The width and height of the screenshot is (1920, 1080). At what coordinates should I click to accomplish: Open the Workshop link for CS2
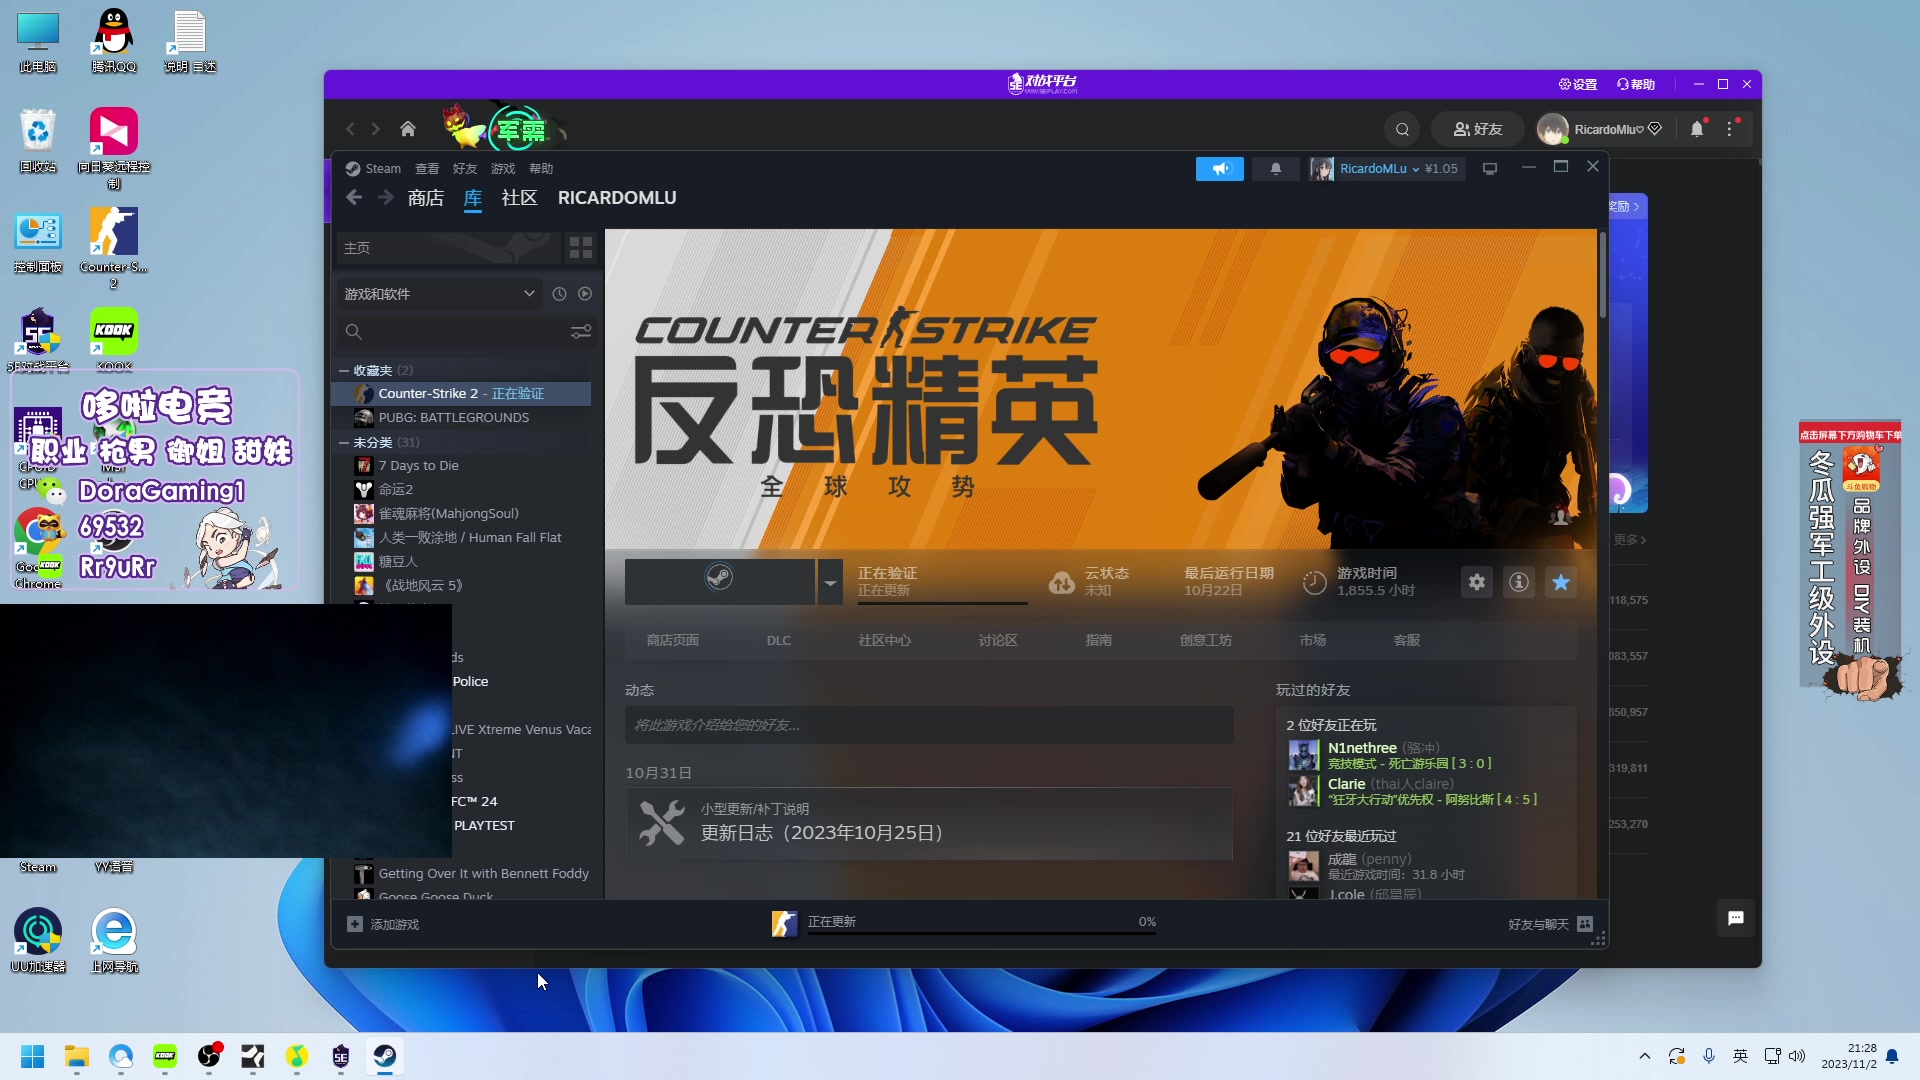tap(1206, 641)
